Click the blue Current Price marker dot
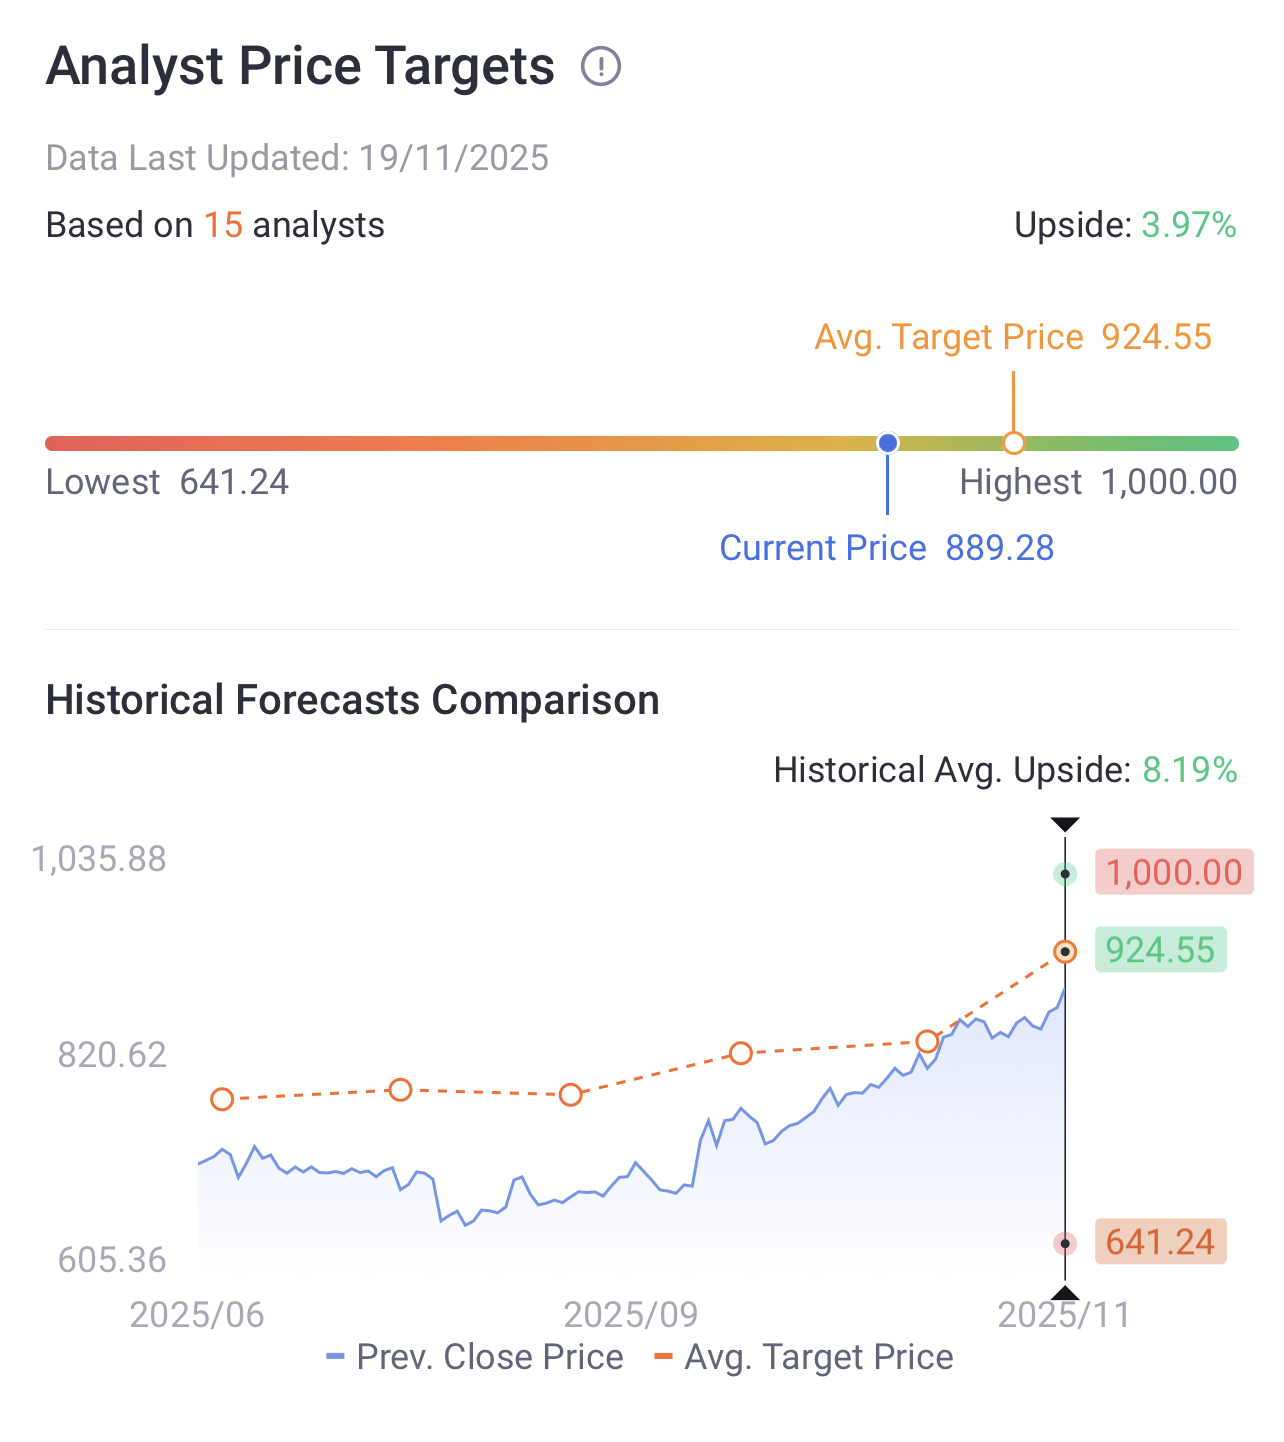1284x1442 pixels. pos(887,443)
